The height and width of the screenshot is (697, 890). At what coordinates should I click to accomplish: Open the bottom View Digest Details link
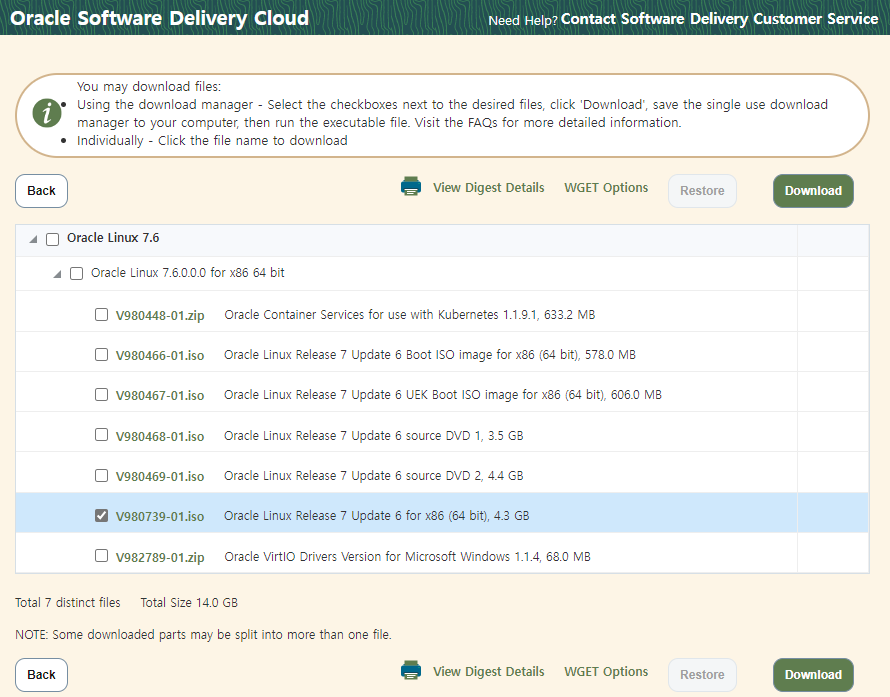tap(489, 672)
